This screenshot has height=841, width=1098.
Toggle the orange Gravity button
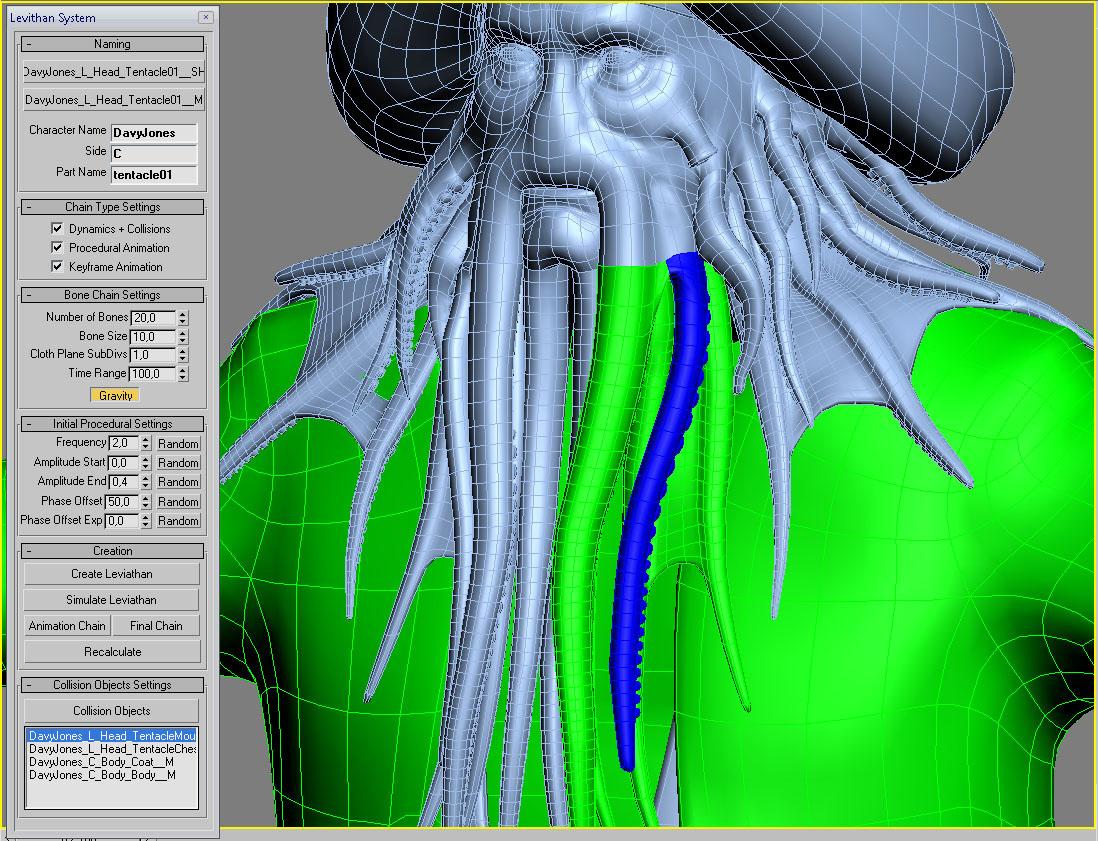[116, 396]
